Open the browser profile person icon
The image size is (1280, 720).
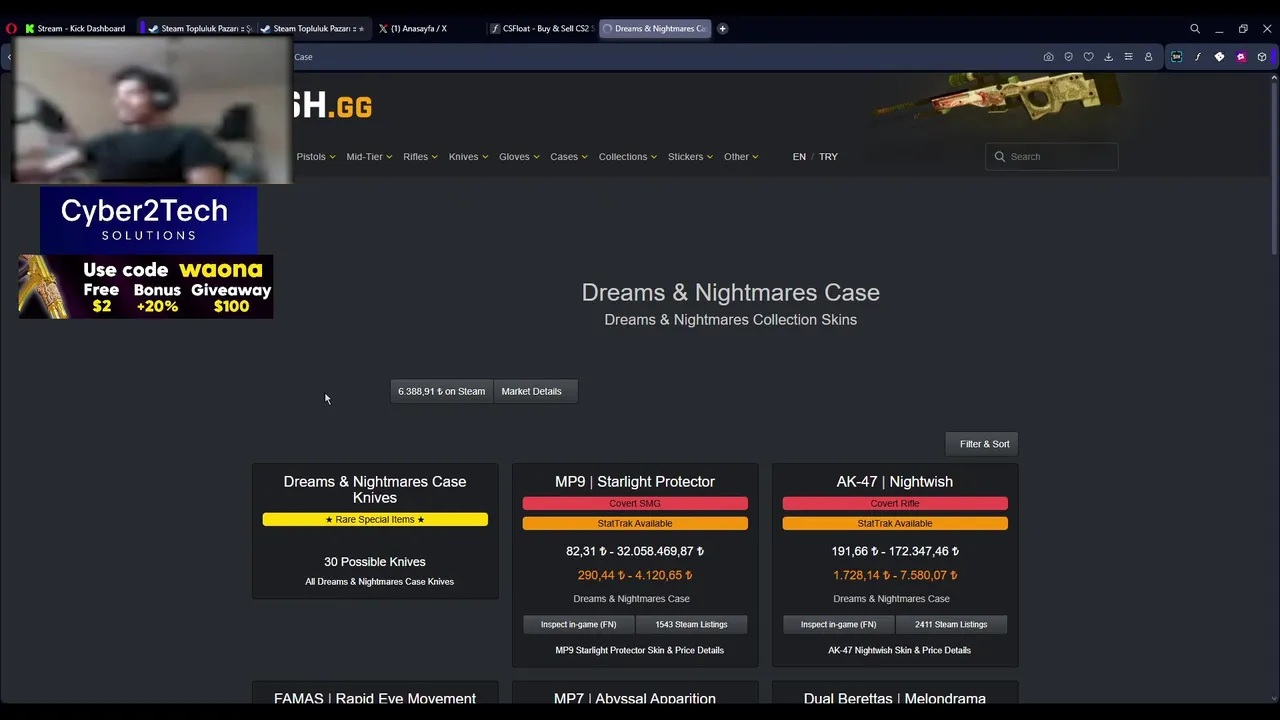tap(1148, 57)
